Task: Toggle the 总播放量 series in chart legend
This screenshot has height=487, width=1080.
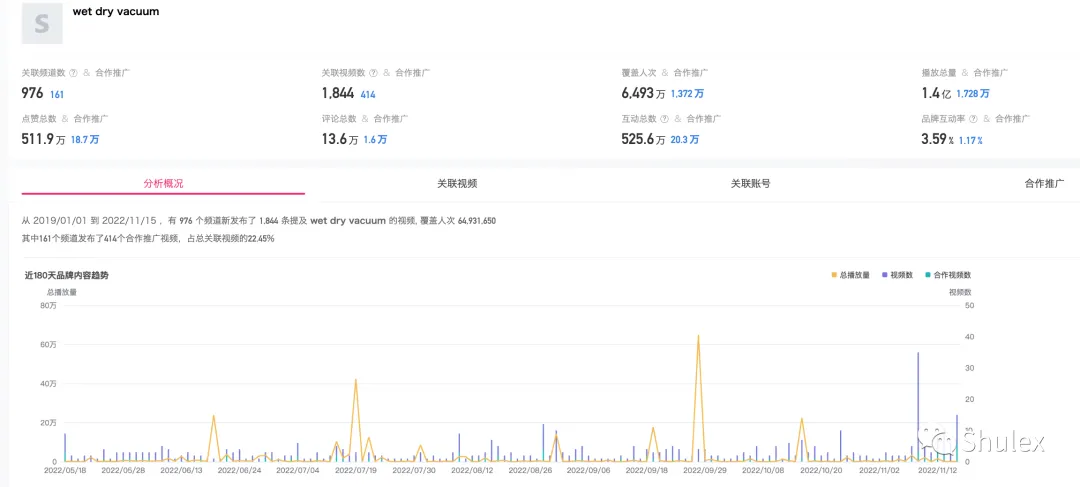Action: (x=851, y=275)
